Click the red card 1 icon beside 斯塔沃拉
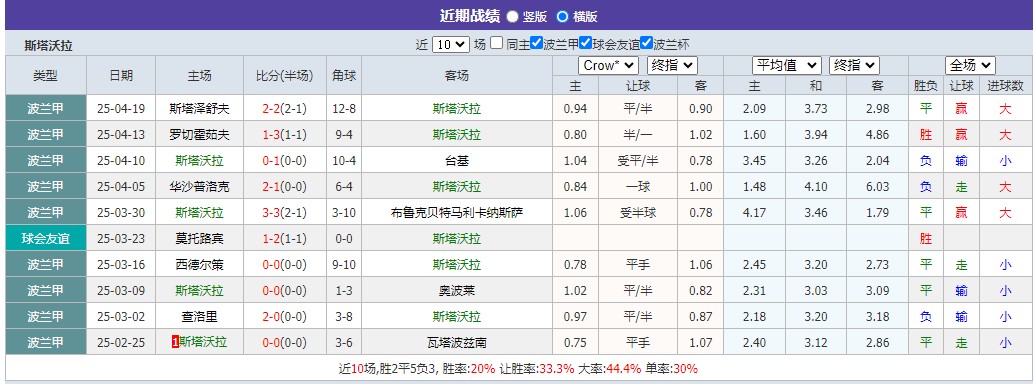The height and width of the screenshot is (384, 1036). click(175, 342)
